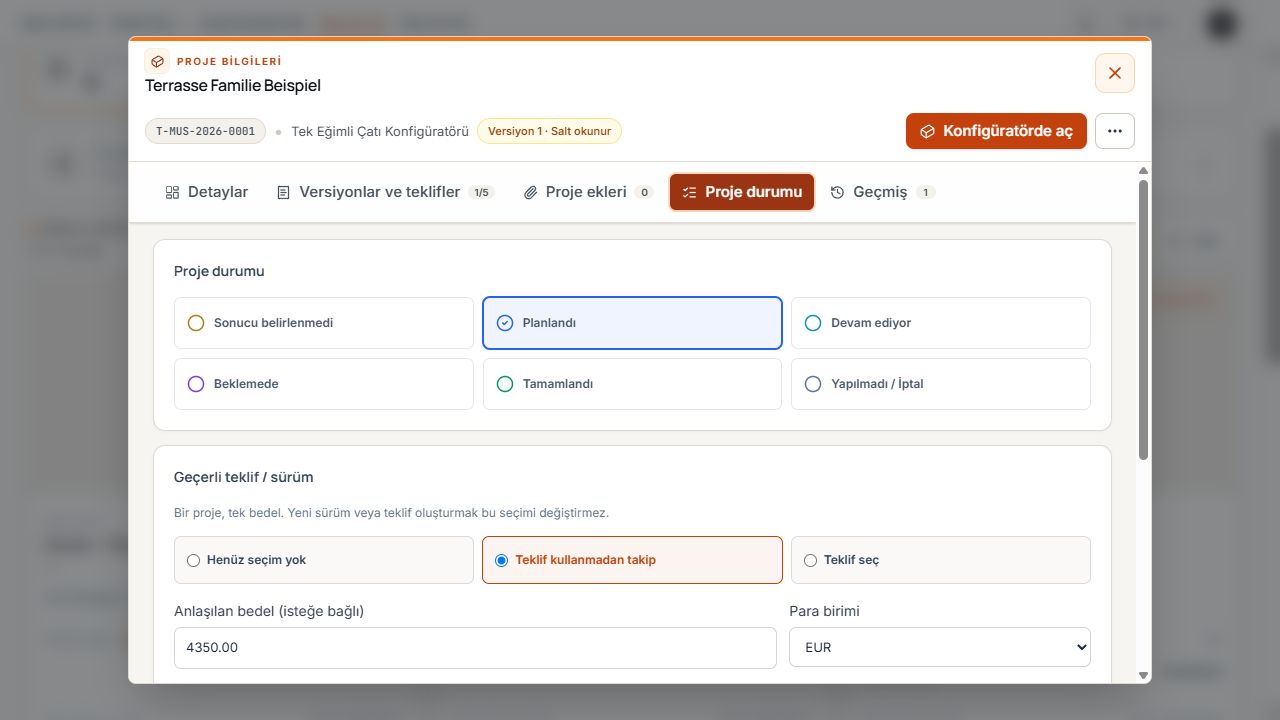Switch to the Detaylar tab
Image resolution: width=1280 pixels, height=720 pixels.
207,192
